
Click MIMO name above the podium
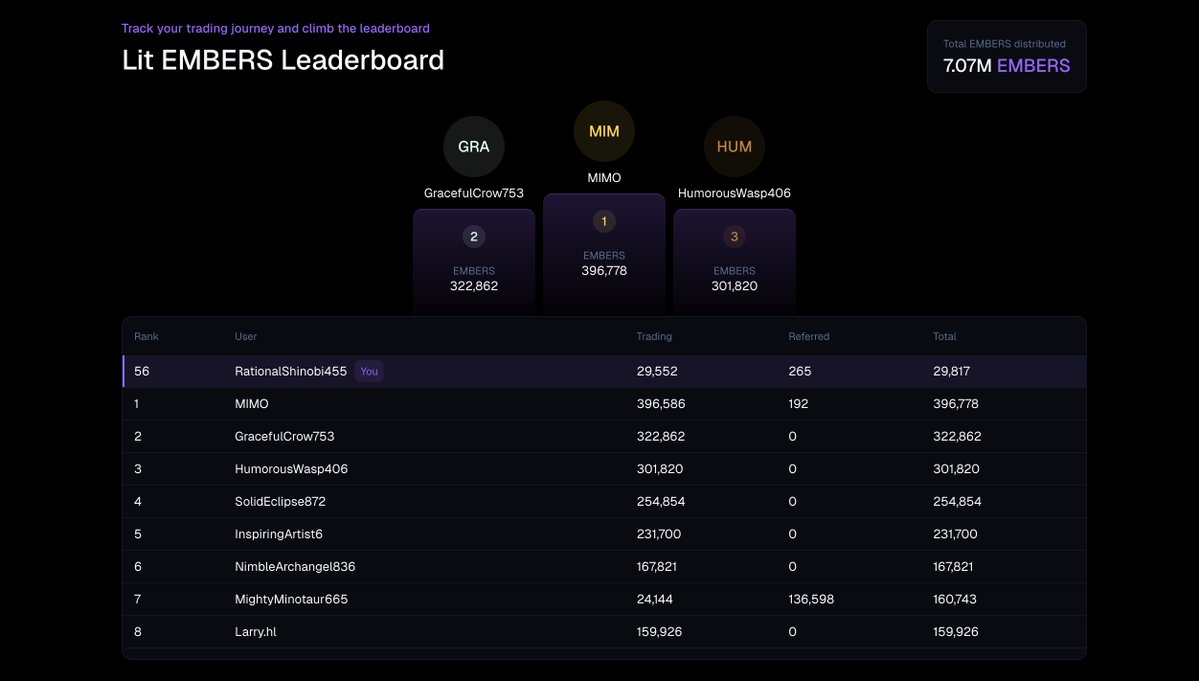point(604,178)
